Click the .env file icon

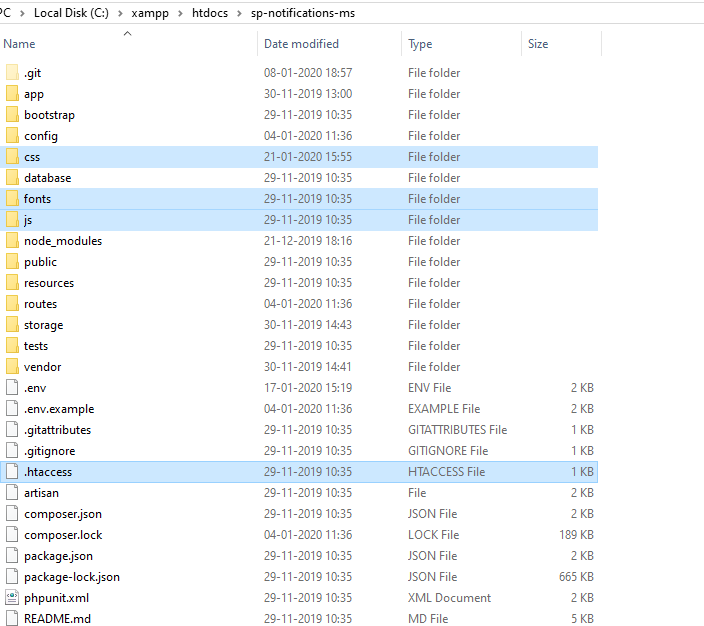[x=12, y=388]
